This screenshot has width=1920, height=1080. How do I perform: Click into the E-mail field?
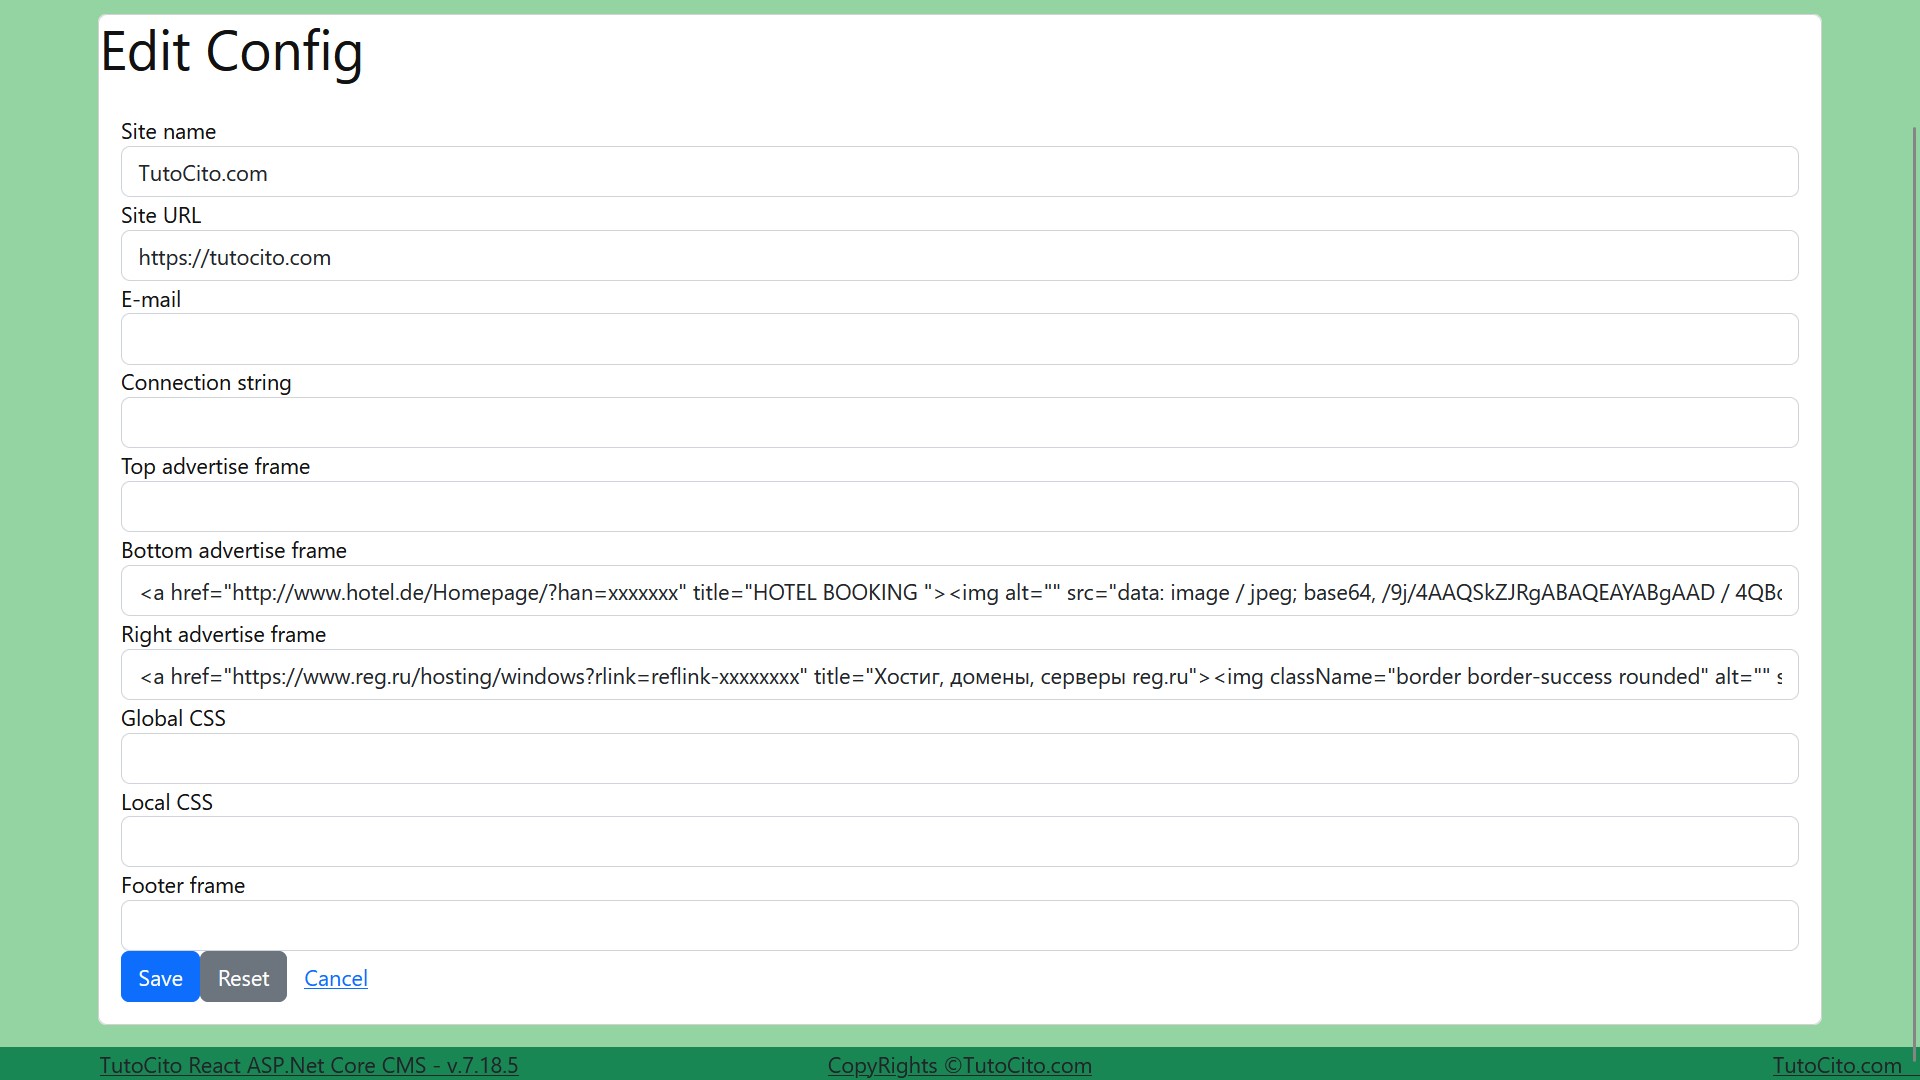[959, 339]
